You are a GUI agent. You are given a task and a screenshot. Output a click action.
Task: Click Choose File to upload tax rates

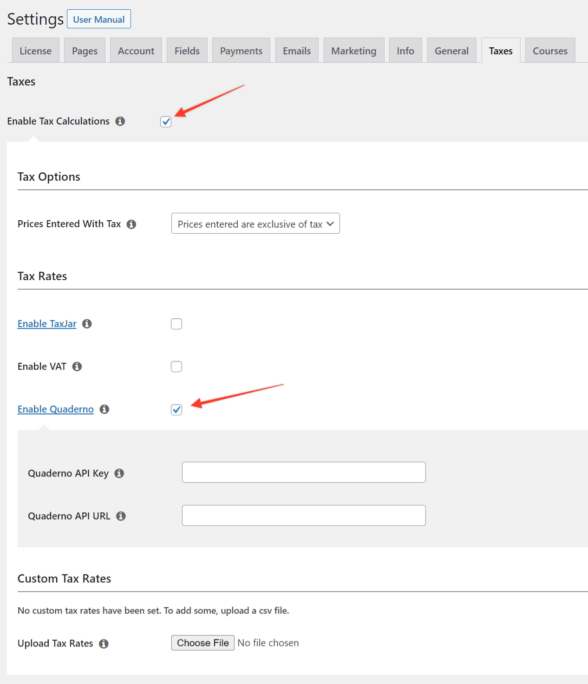(x=203, y=643)
